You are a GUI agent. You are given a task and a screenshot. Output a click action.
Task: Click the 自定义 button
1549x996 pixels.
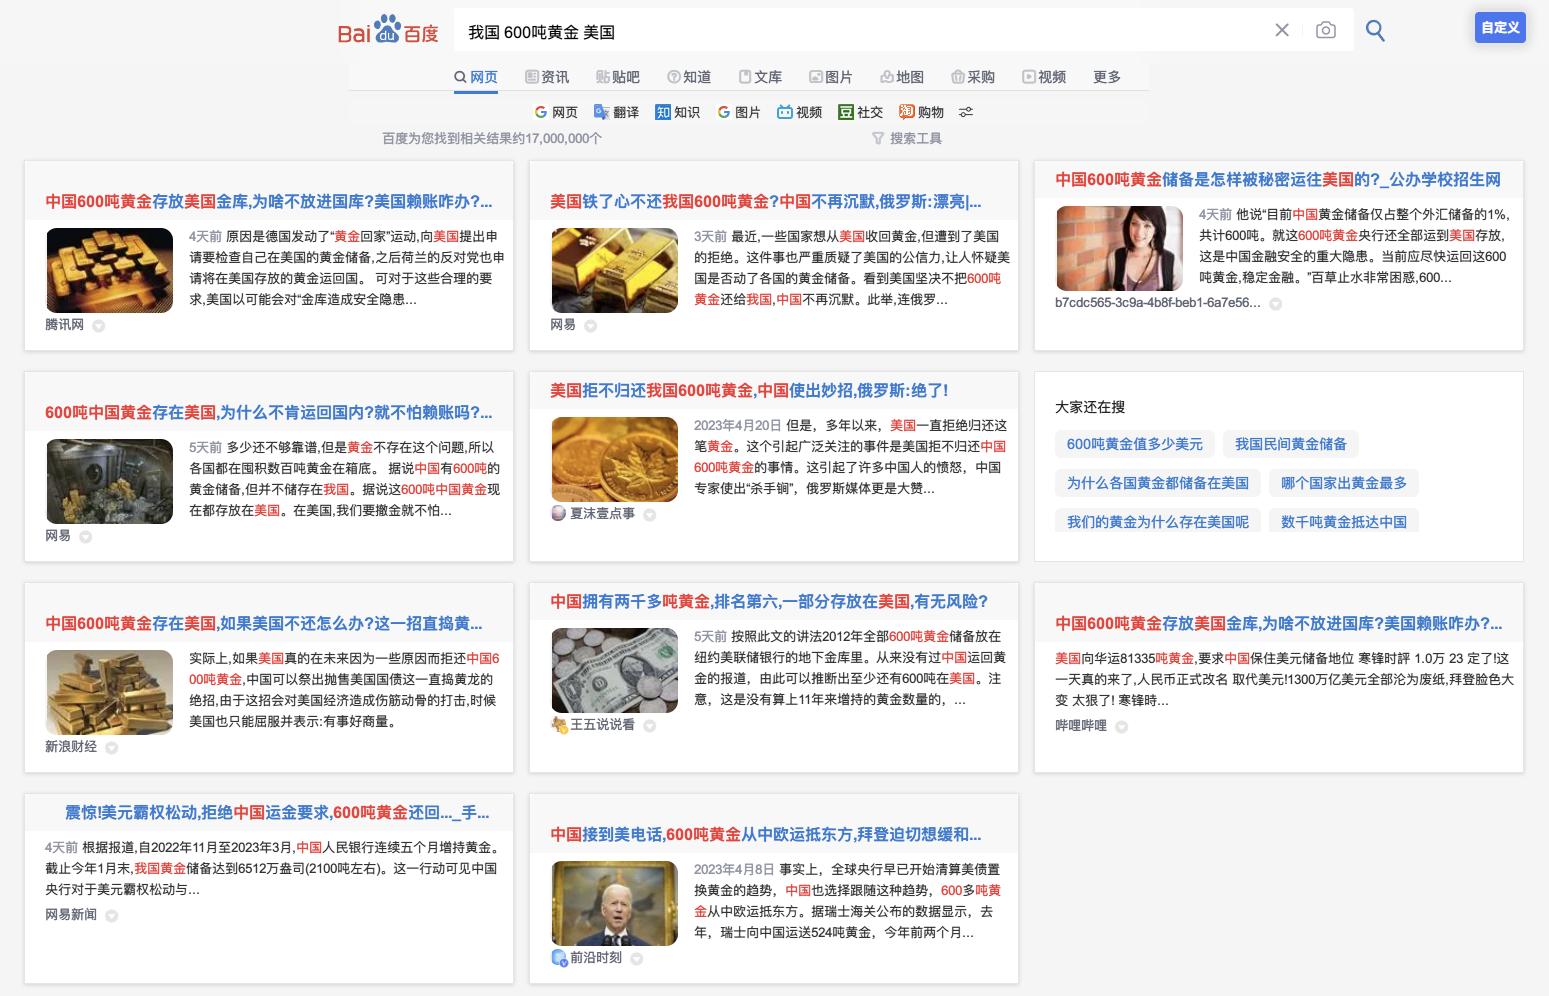coord(1500,28)
